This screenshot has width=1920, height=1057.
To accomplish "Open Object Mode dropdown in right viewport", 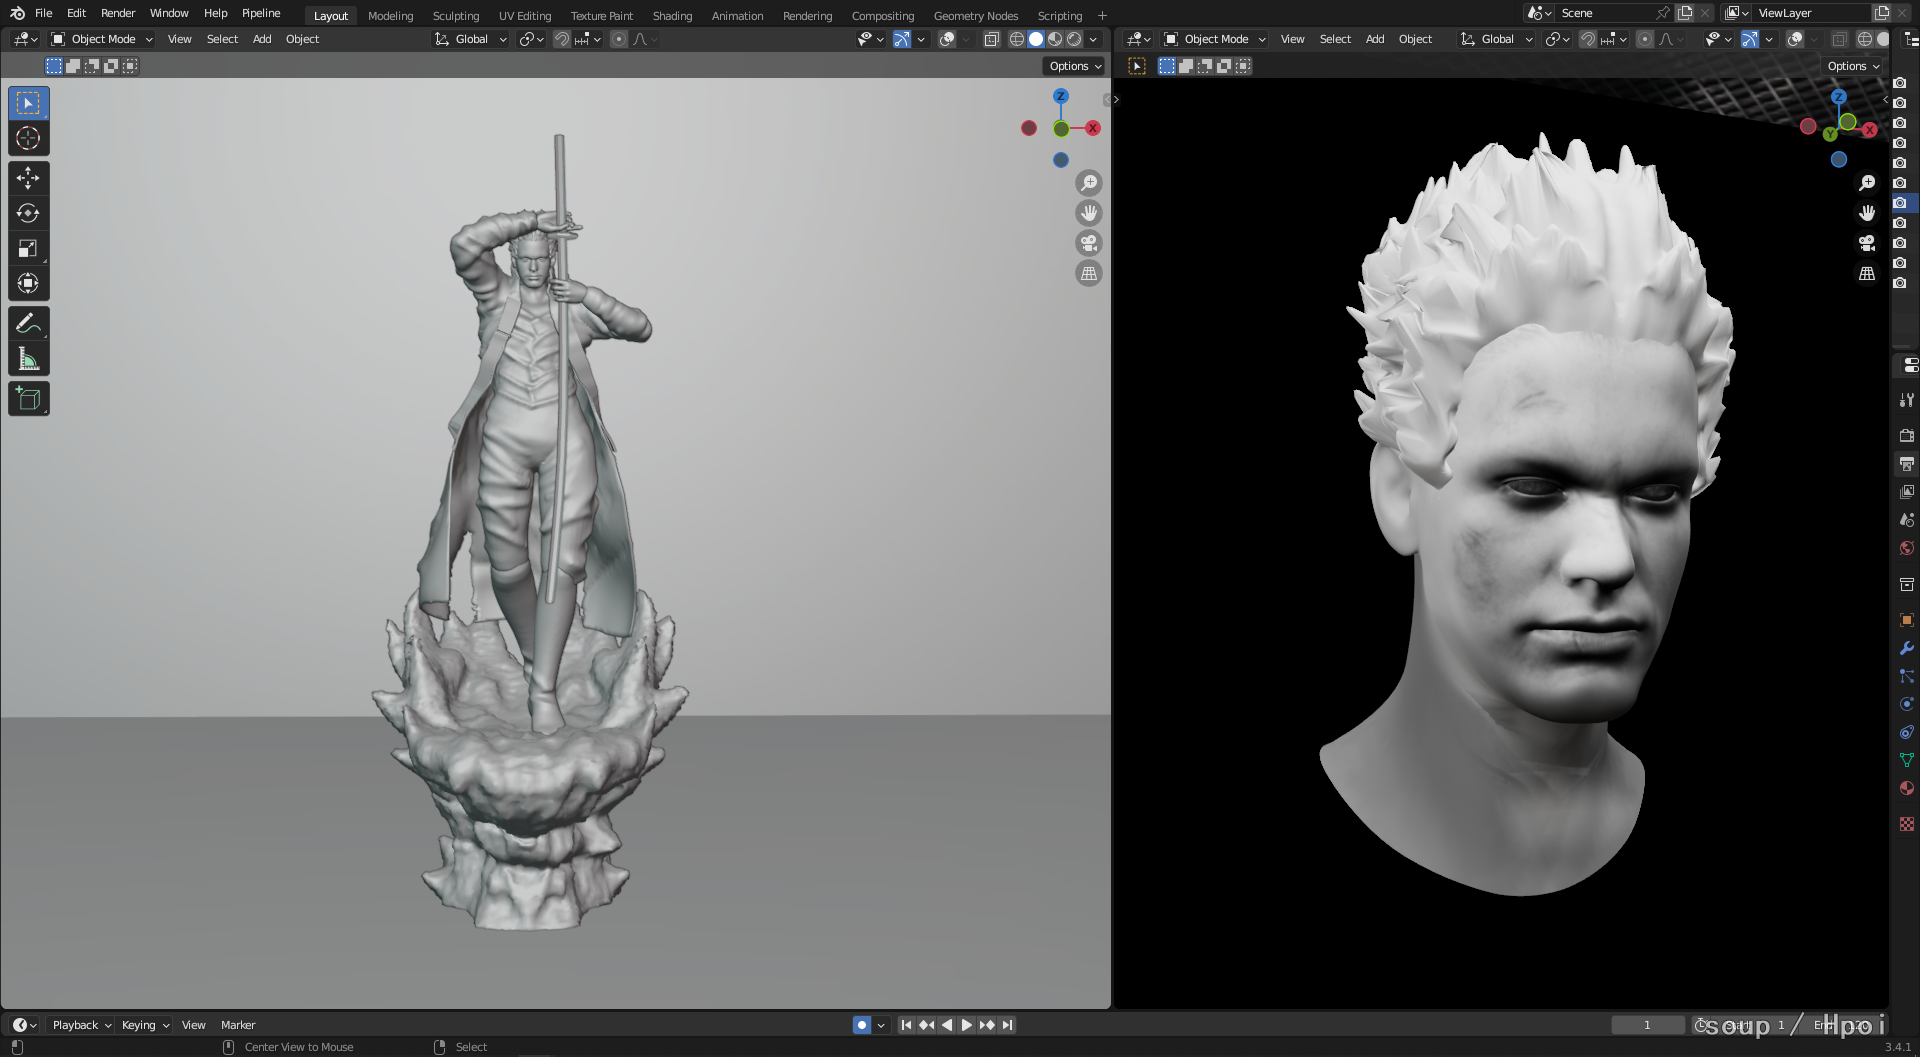I will point(1215,39).
